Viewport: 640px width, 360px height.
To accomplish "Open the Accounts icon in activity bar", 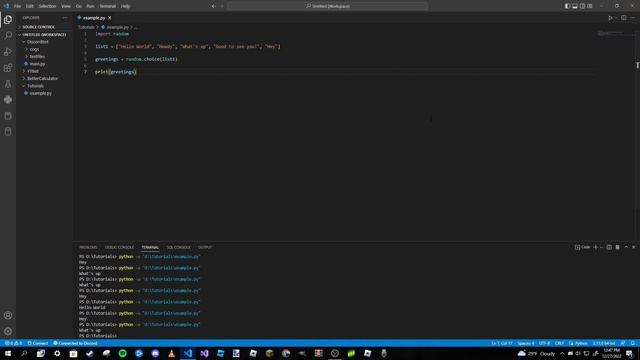I will coord(8,315).
